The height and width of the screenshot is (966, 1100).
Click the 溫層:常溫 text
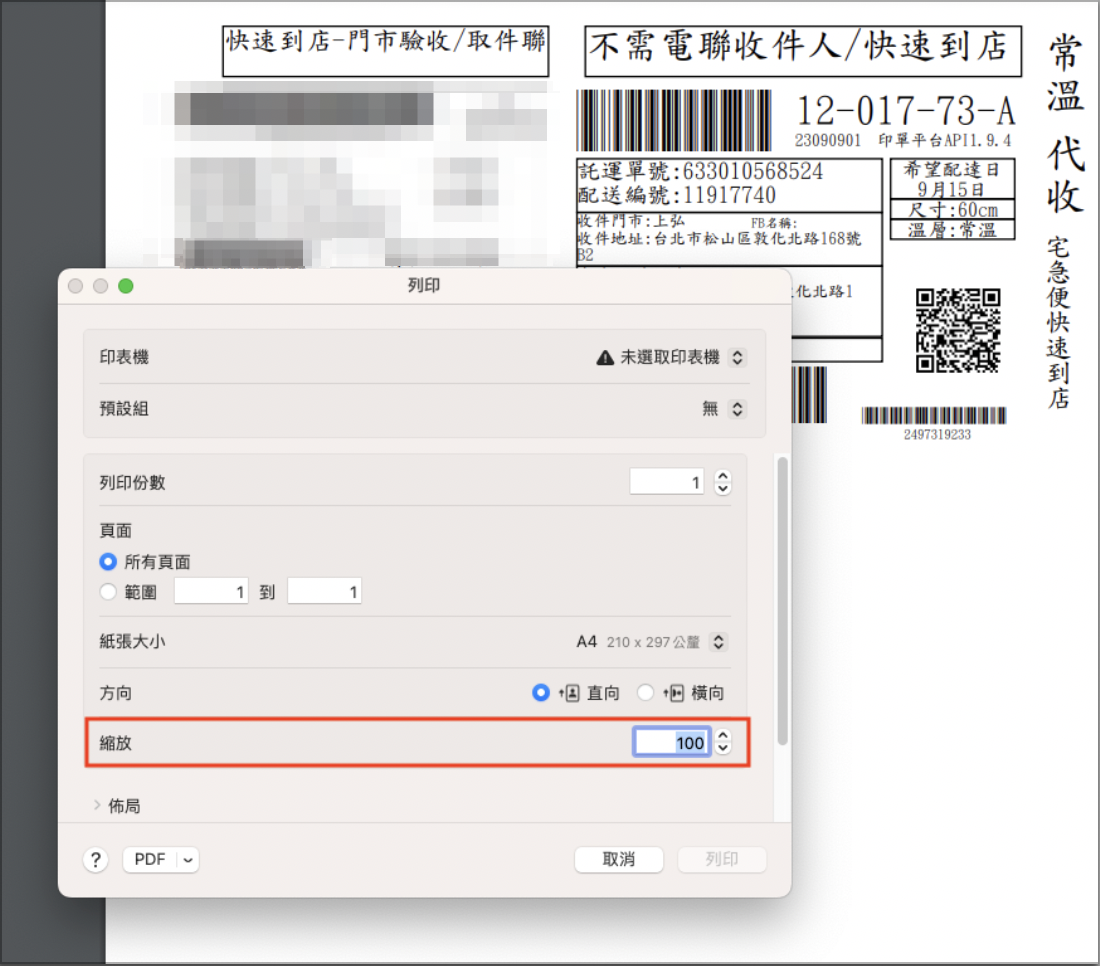point(952,230)
